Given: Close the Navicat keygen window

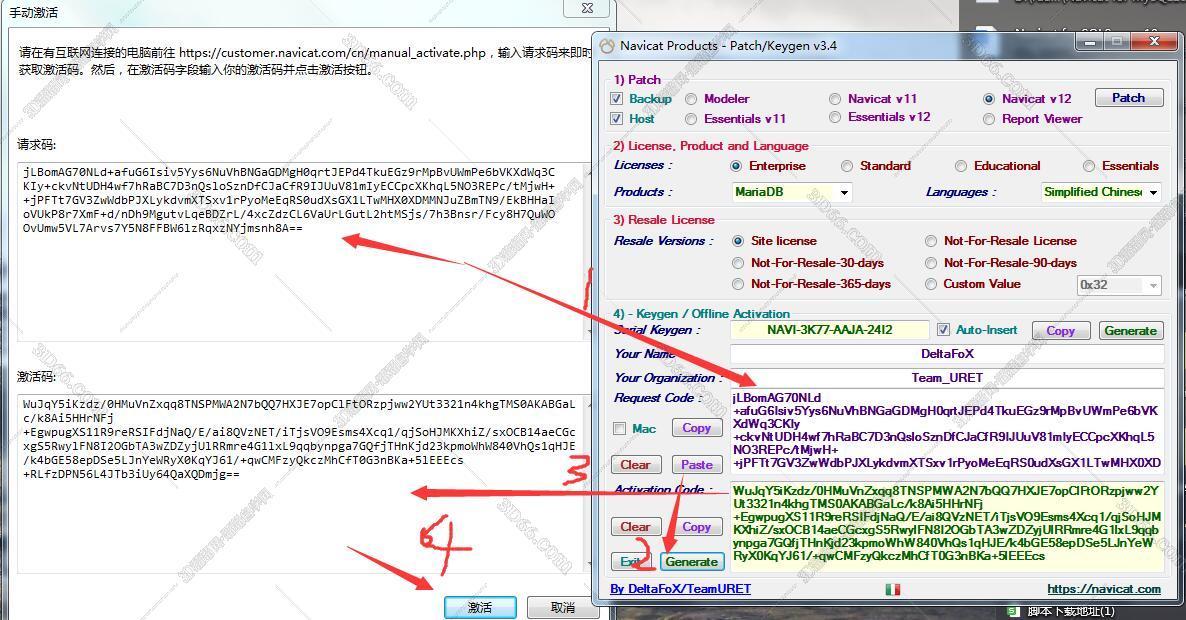Looking at the screenshot, I should click(1154, 42).
